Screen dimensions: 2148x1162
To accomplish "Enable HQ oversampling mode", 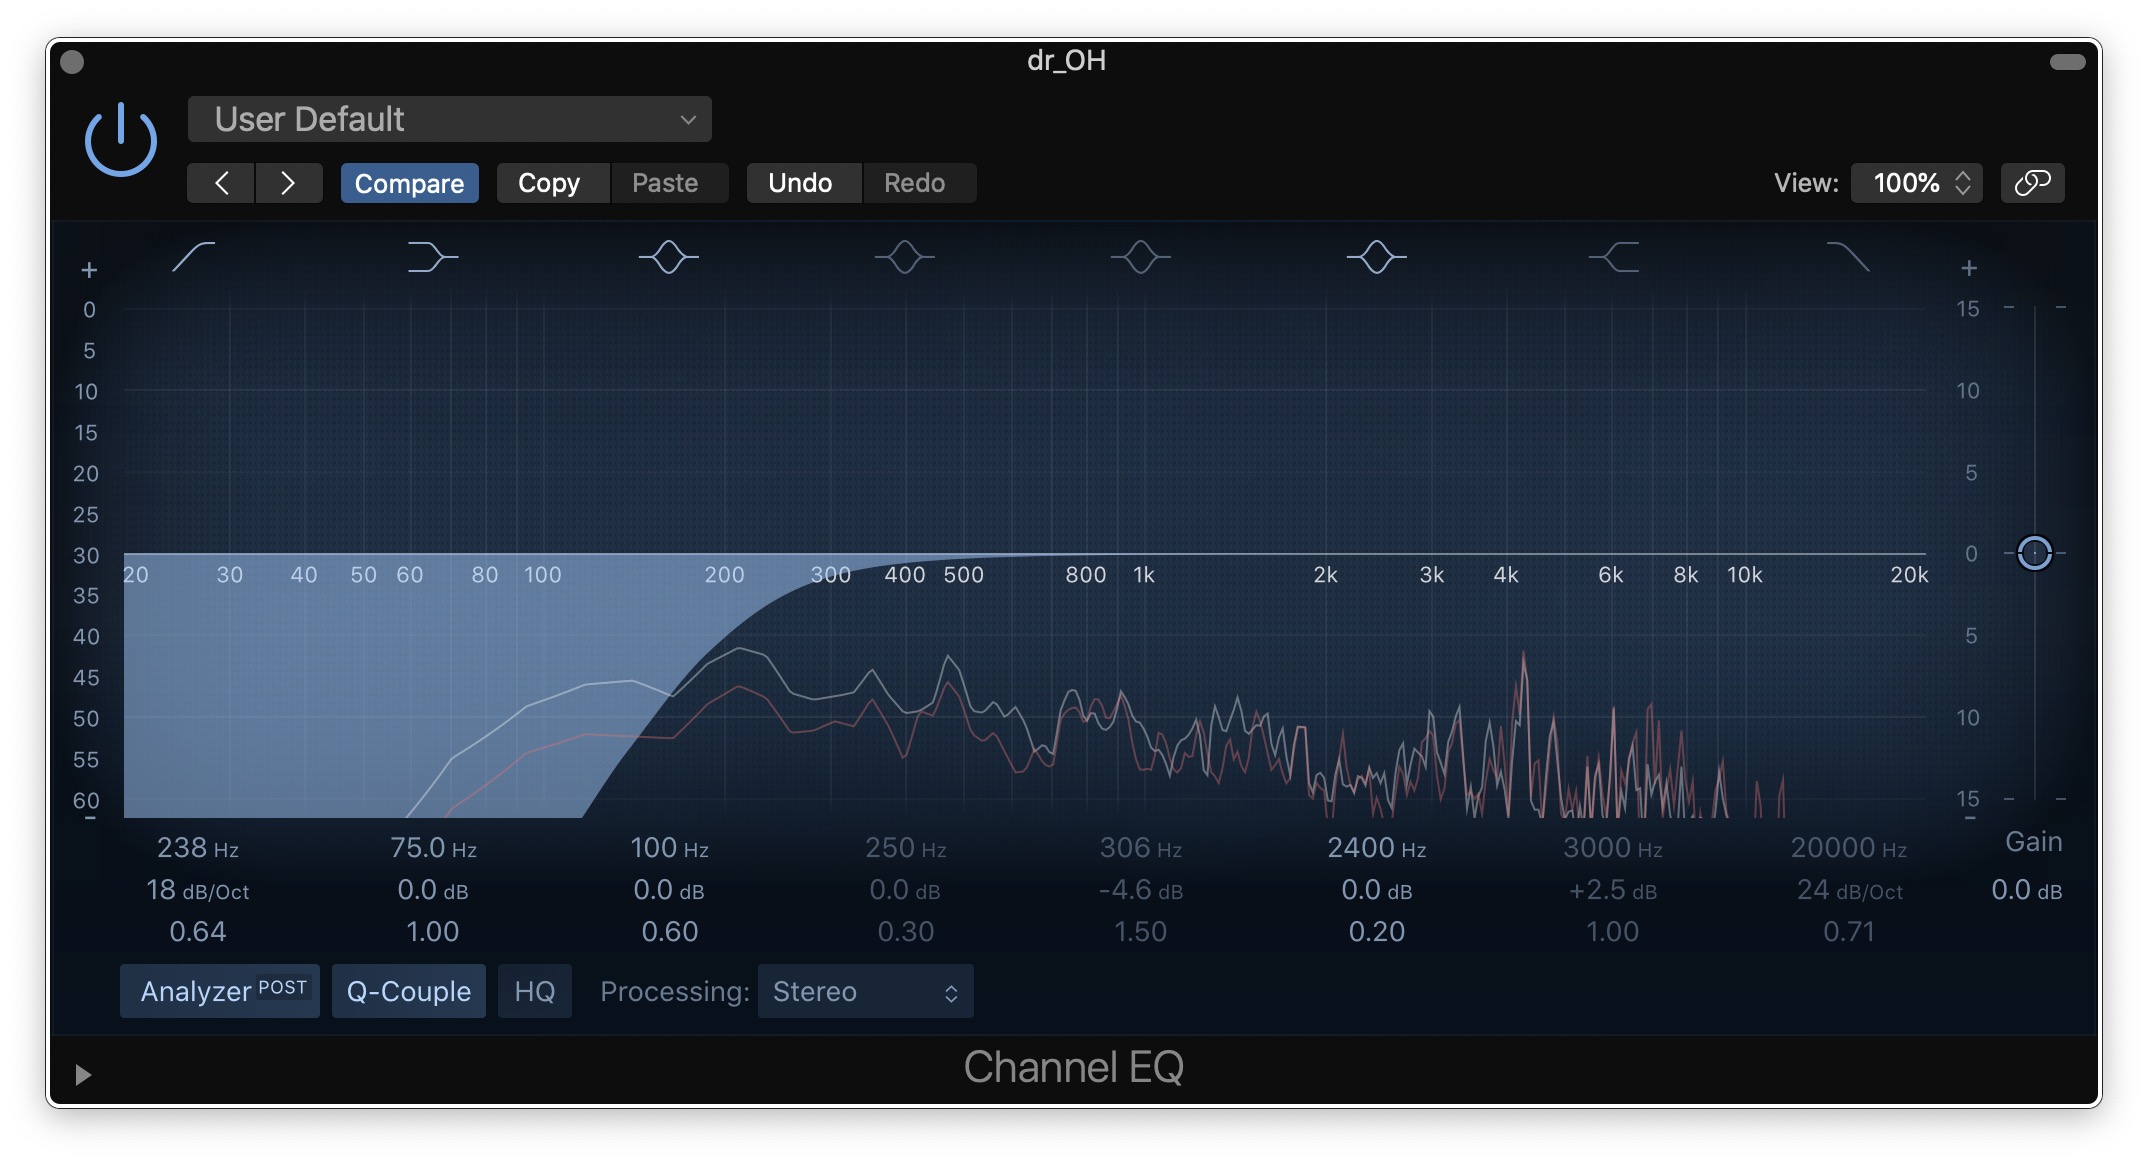I will [534, 991].
